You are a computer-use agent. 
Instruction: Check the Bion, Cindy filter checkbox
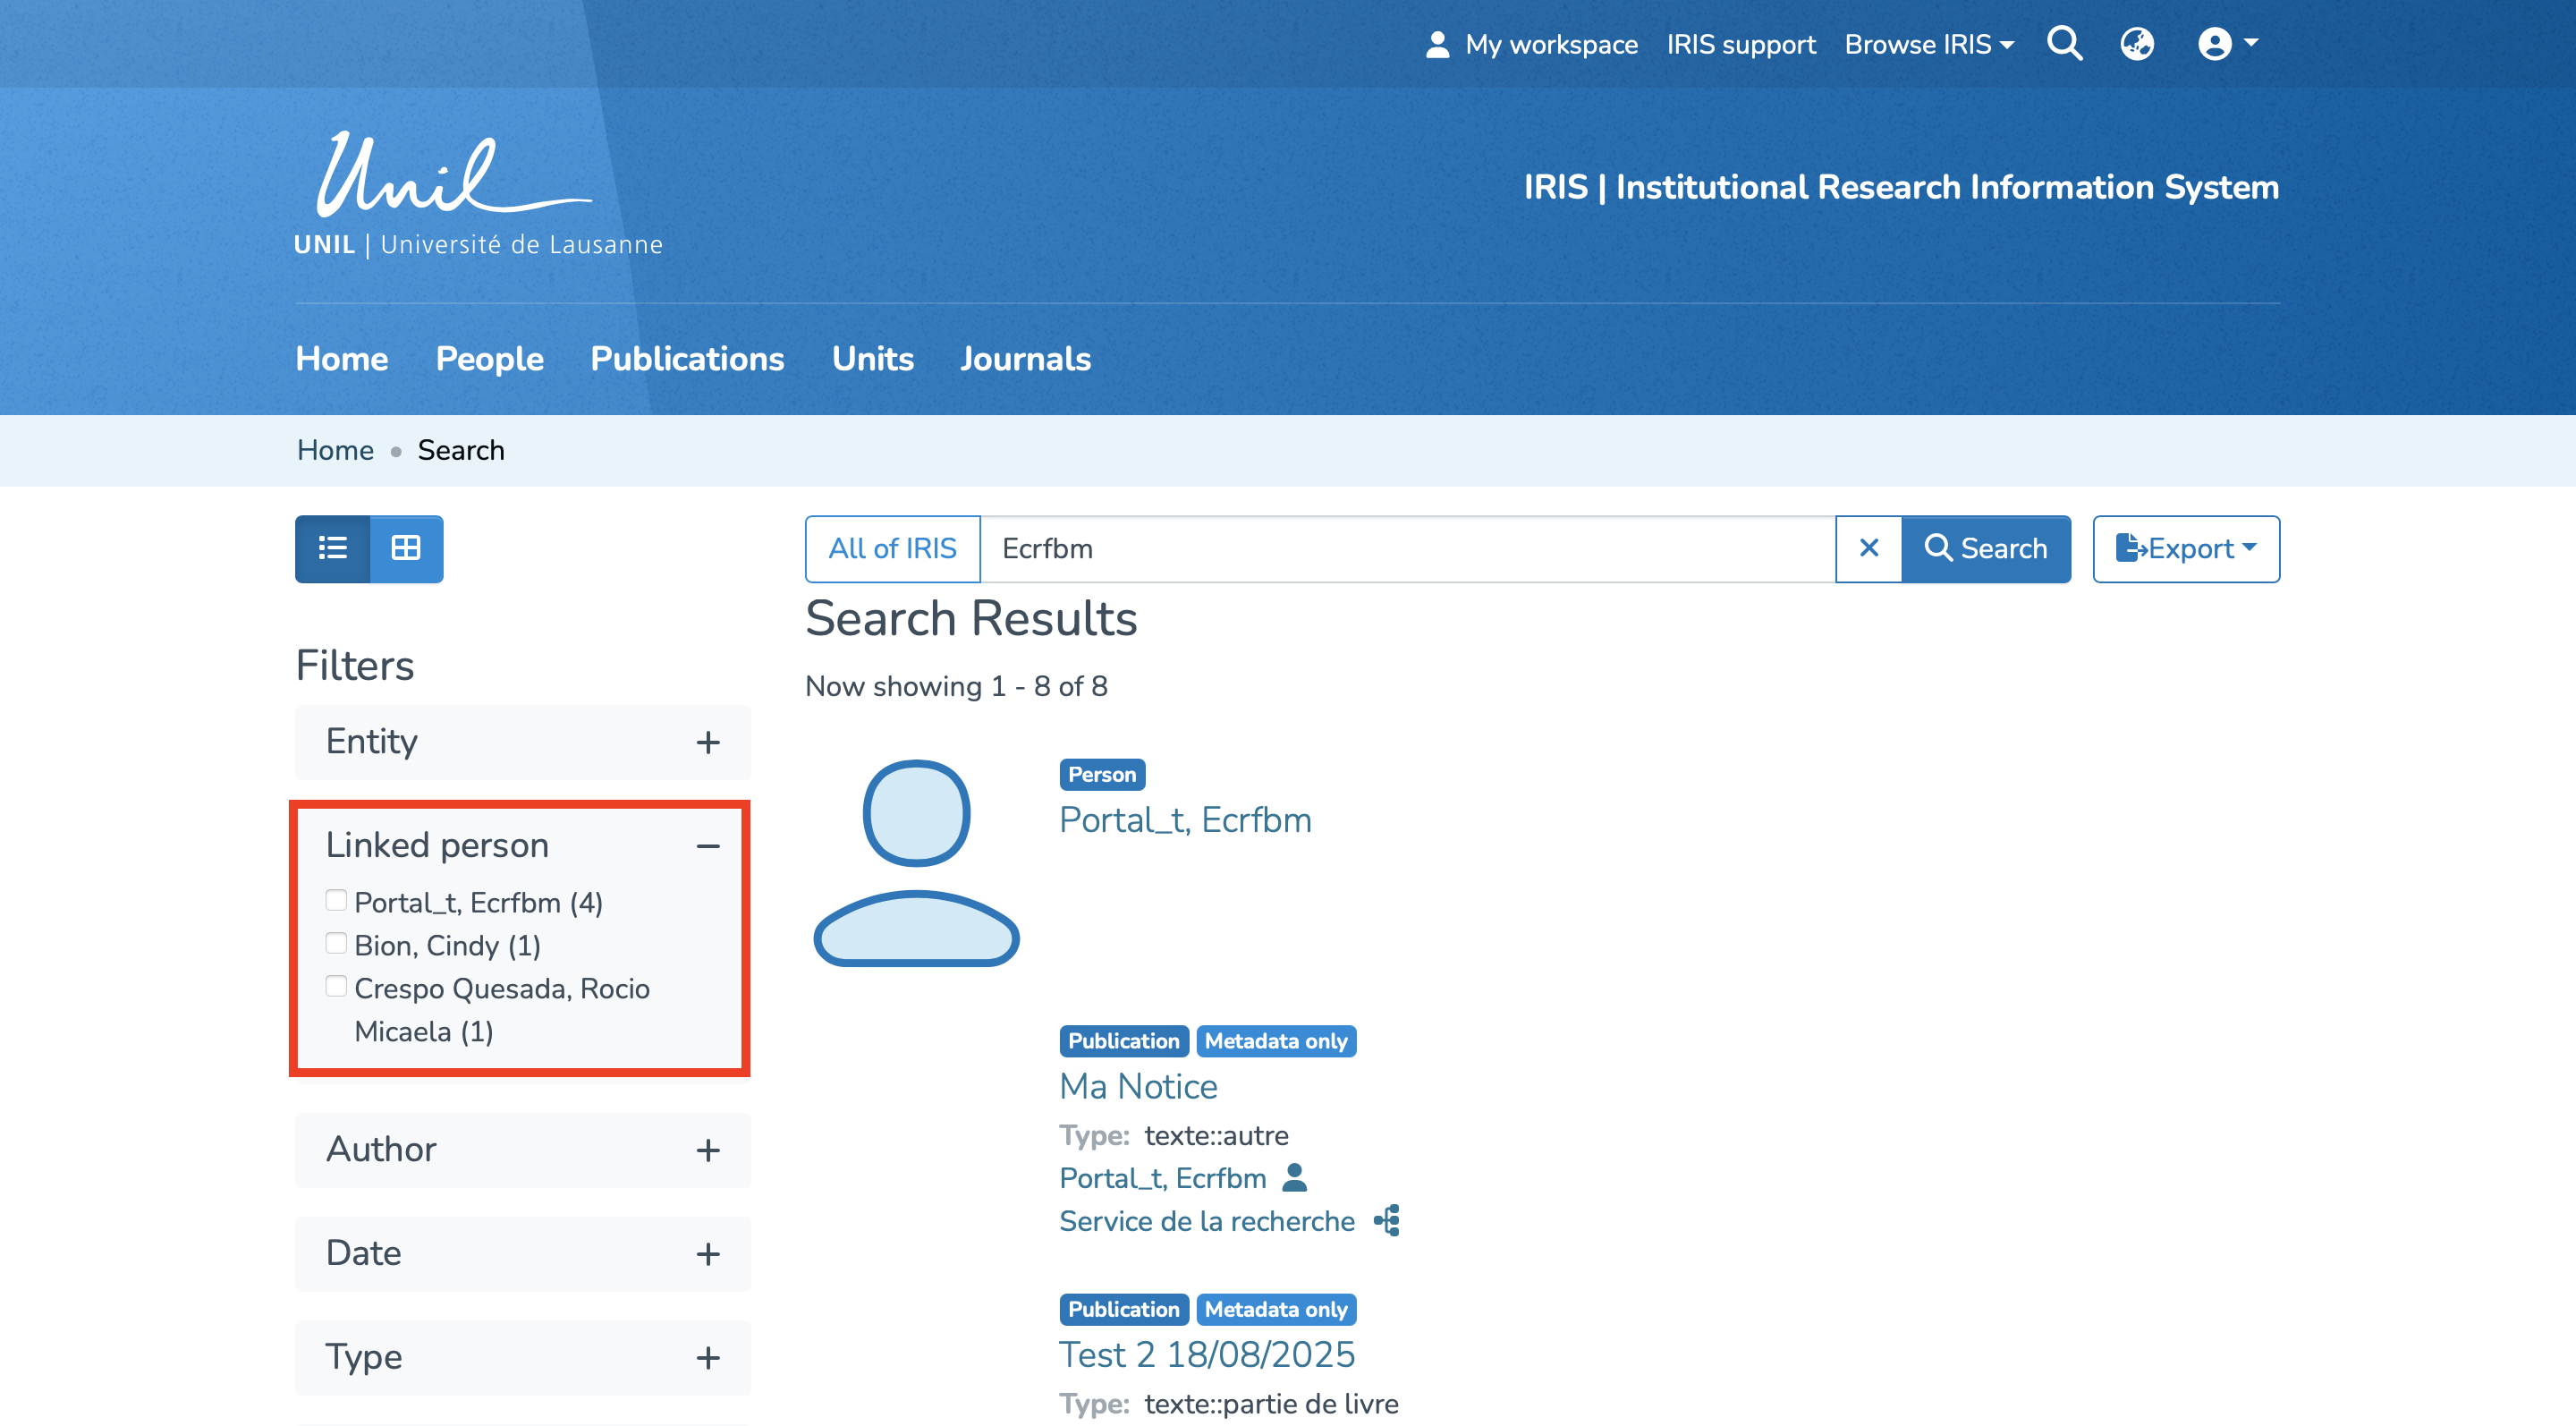click(336, 944)
